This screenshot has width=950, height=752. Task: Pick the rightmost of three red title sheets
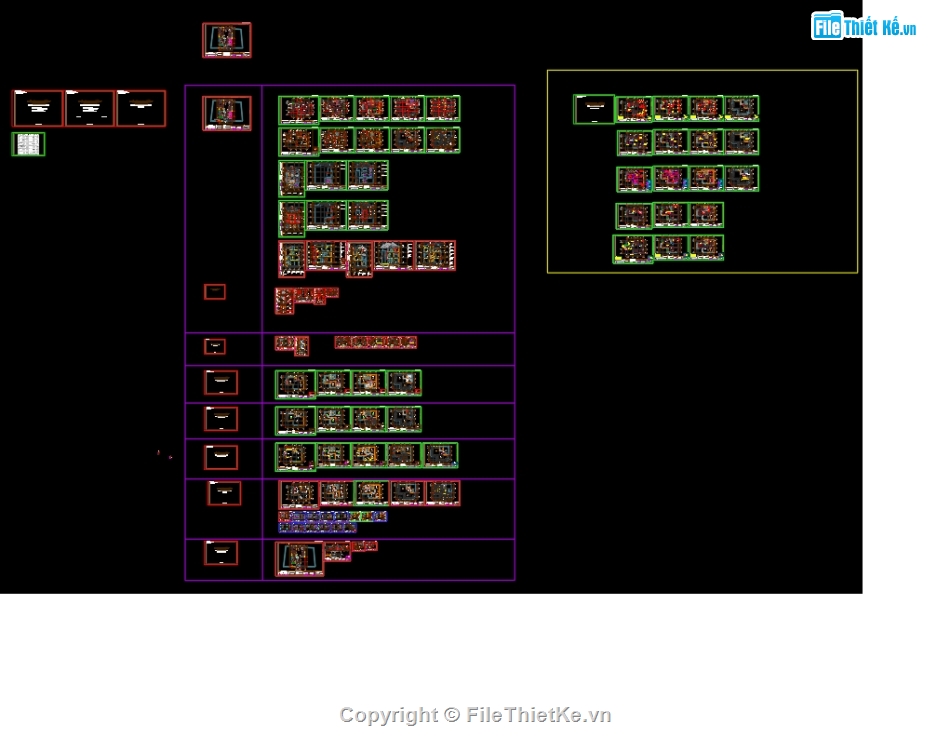(141, 108)
